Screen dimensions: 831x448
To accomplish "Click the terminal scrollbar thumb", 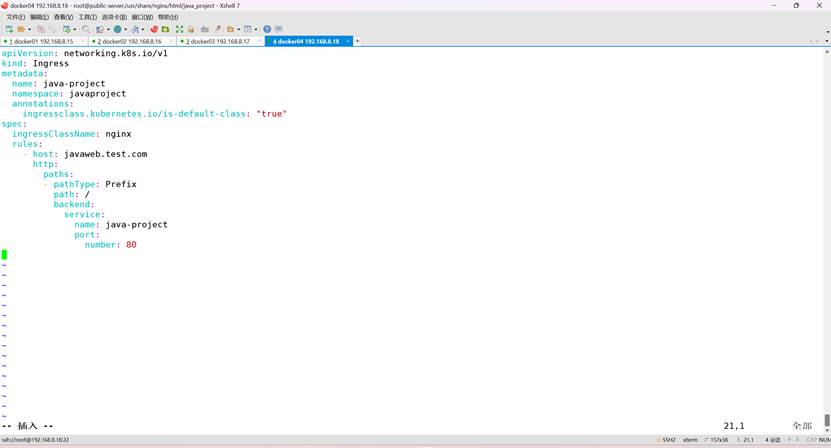I will pyautogui.click(x=827, y=420).
